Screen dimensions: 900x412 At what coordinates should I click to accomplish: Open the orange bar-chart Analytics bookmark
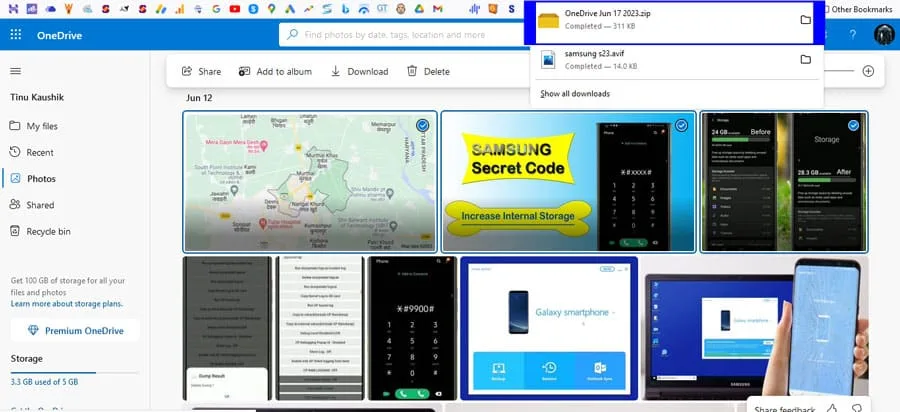point(179,9)
